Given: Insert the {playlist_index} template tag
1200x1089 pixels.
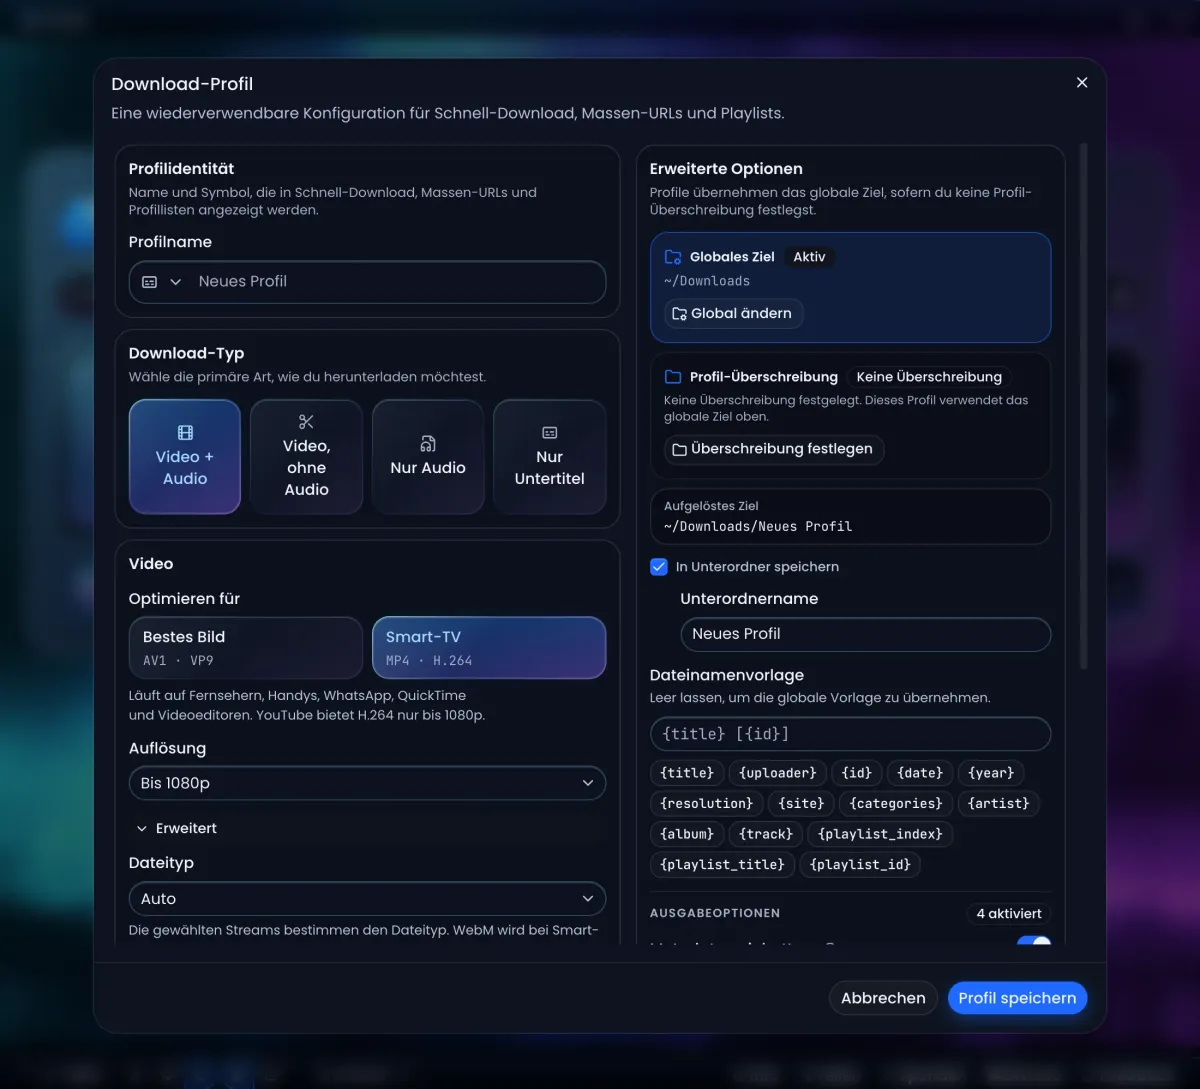Looking at the screenshot, I should tap(880, 834).
